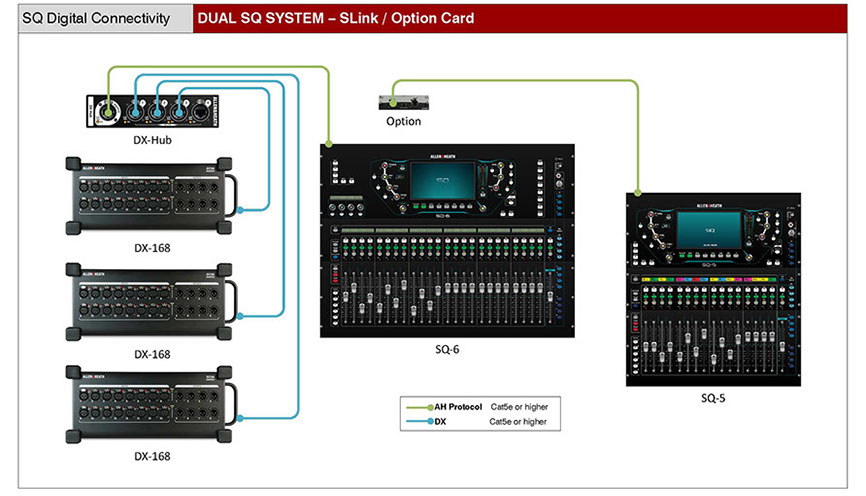Click the SQ-6 fader bank area
866x496 pixels.
446,297
